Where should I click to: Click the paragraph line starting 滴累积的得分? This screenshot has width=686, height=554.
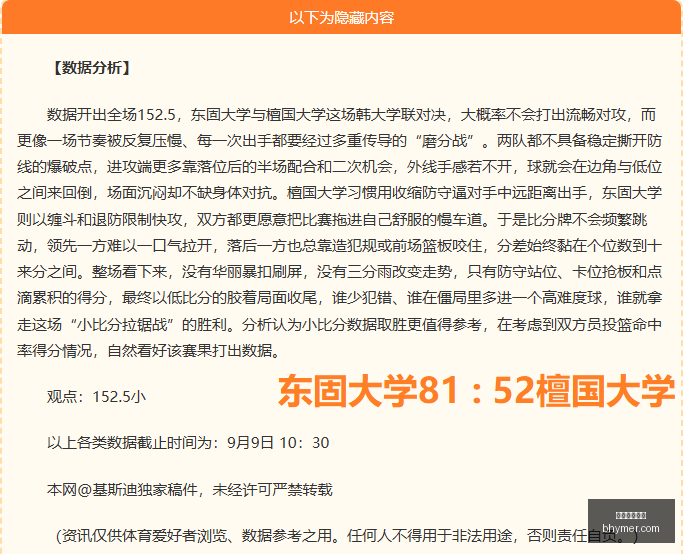(x=339, y=298)
